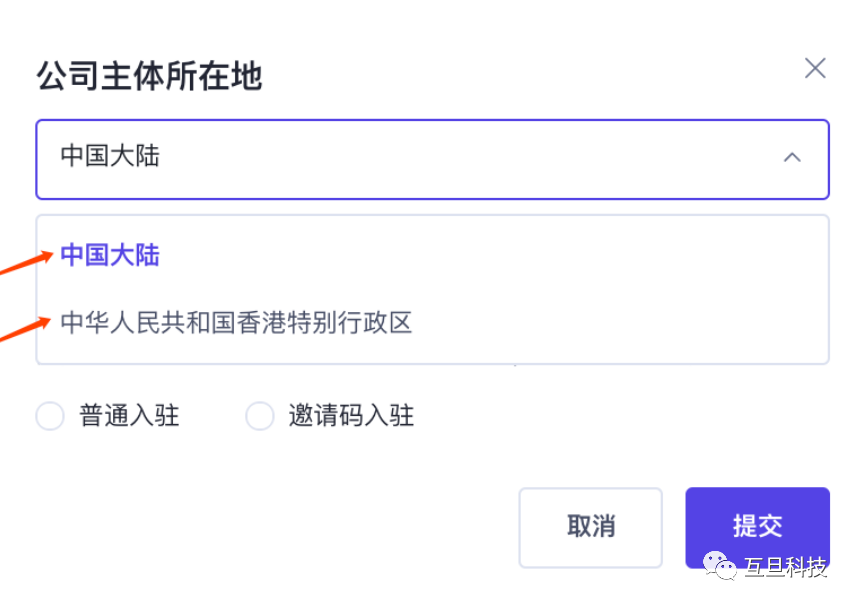Click the WeChat logo watermark icon

tap(719, 566)
